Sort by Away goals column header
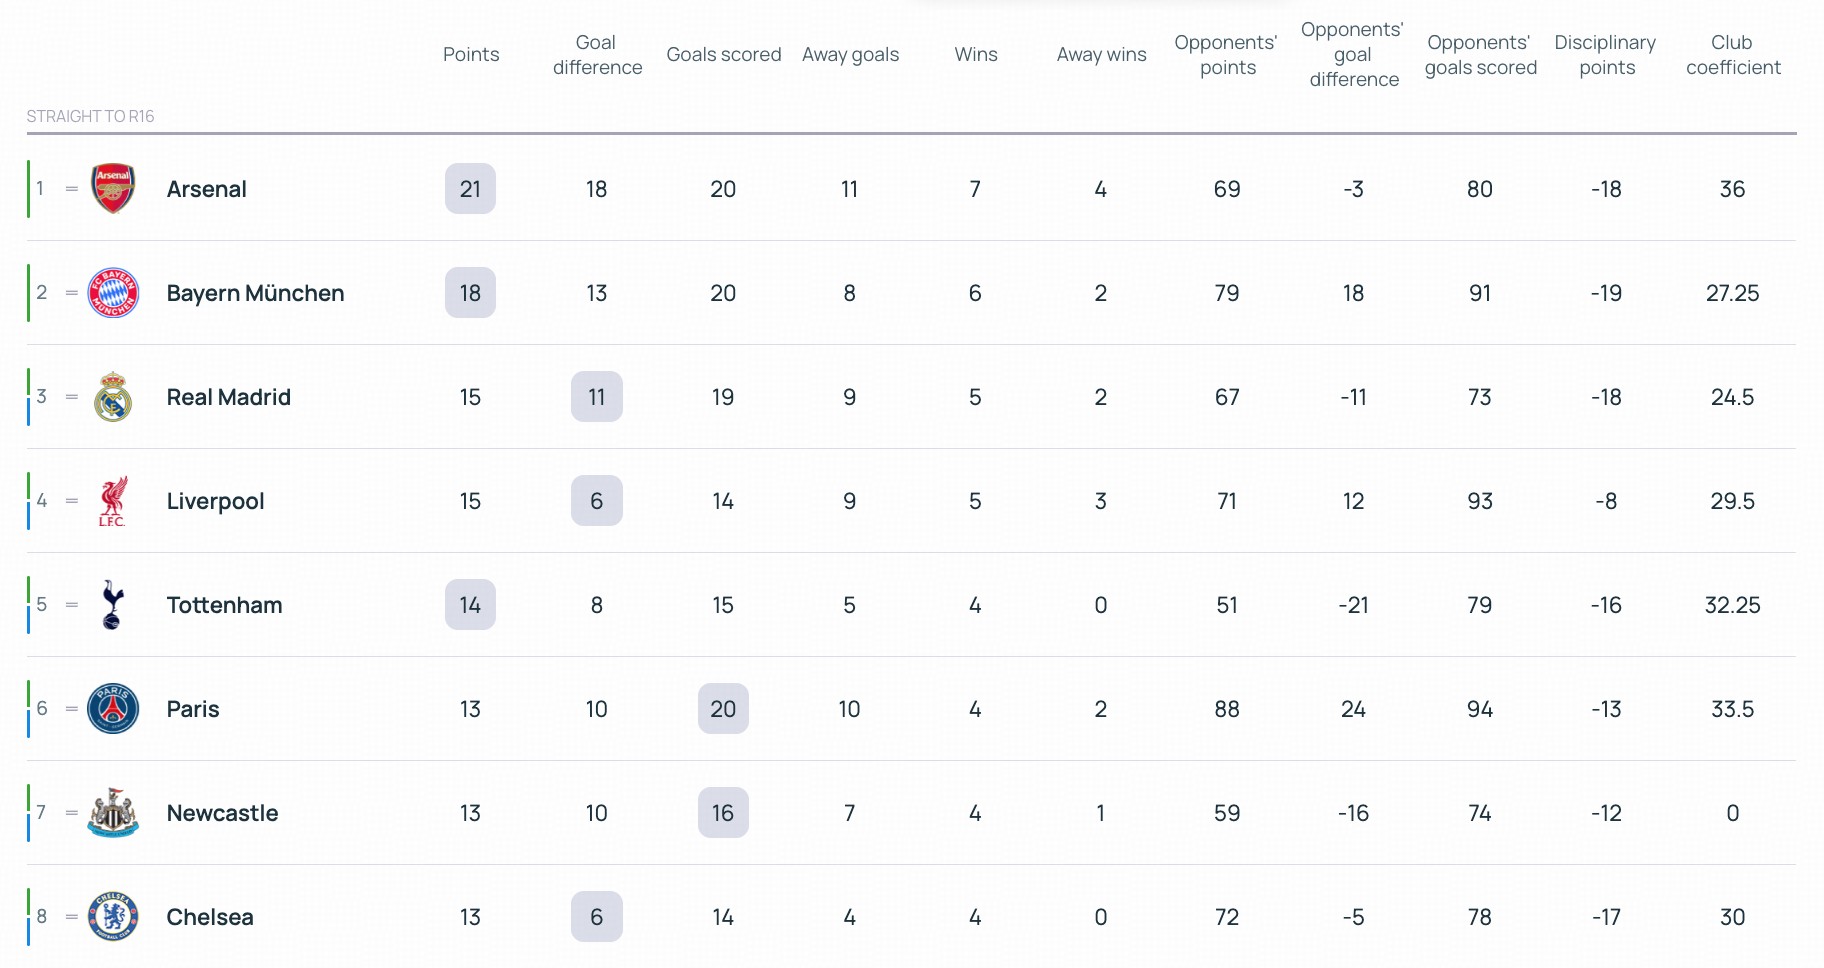The height and width of the screenshot is (968, 1824). pyautogui.click(x=850, y=55)
